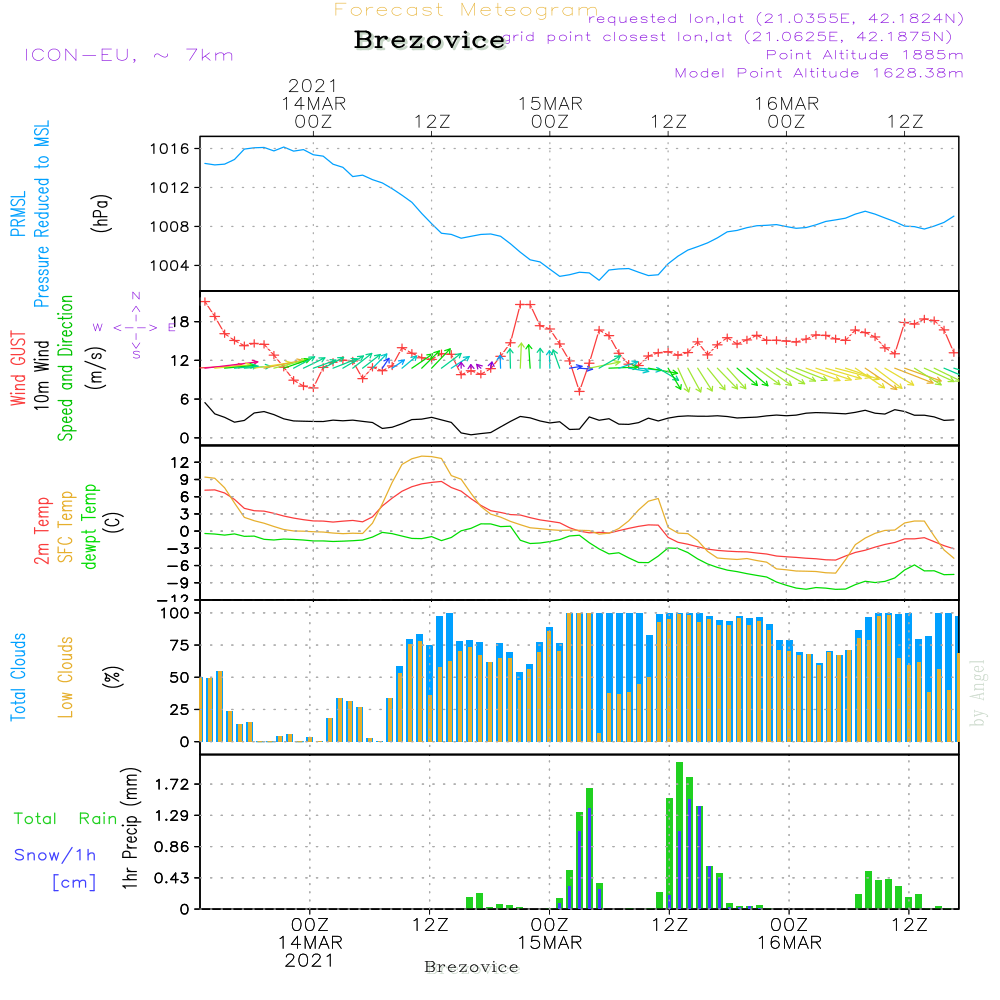Screen dimensions: 1000x1000
Task: Click the "1008" pressure axis value
Action: 170,227
